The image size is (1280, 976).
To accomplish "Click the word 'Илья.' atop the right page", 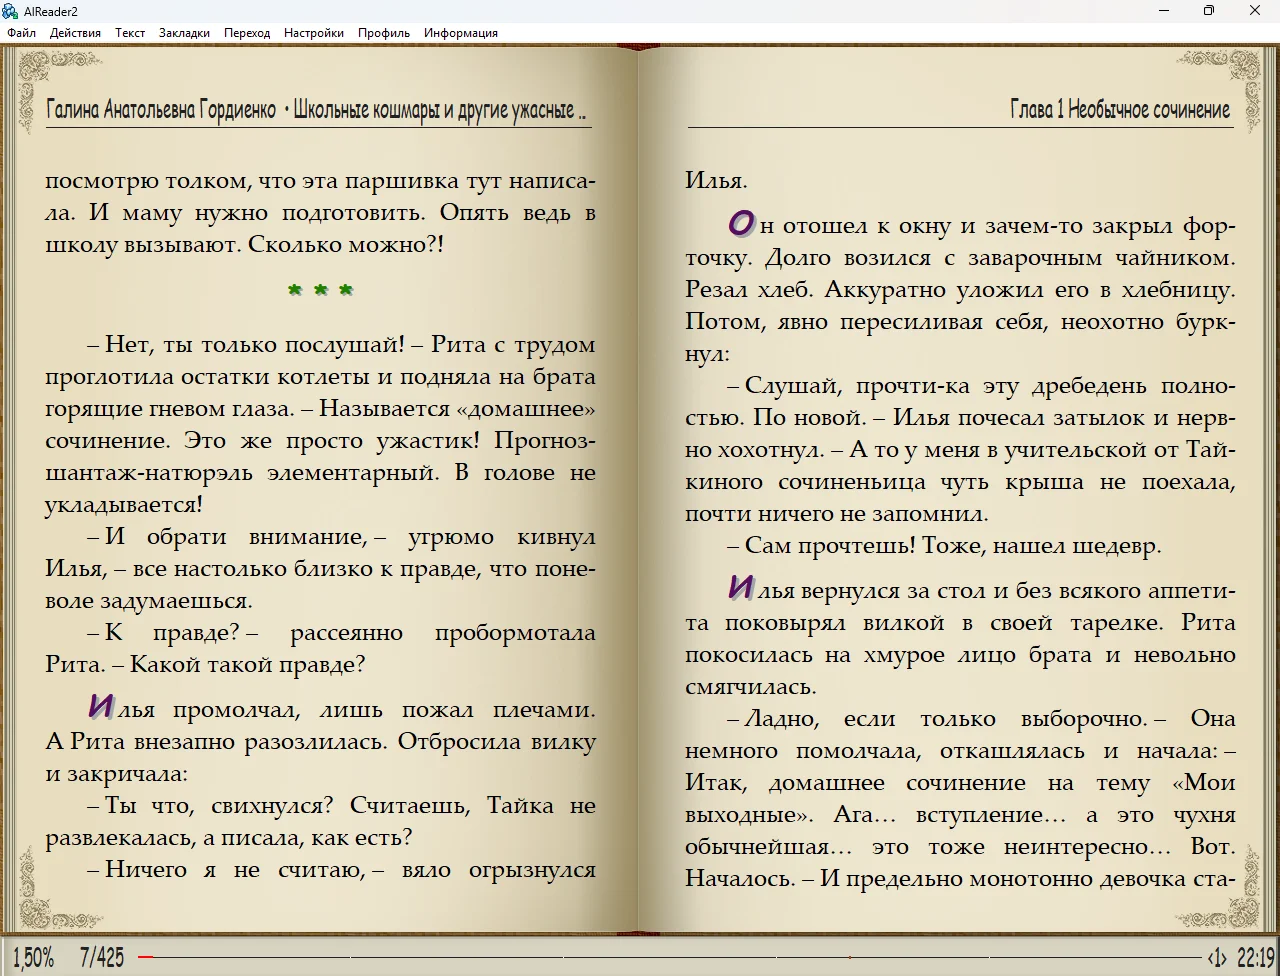I will pyautogui.click(x=716, y=181).
